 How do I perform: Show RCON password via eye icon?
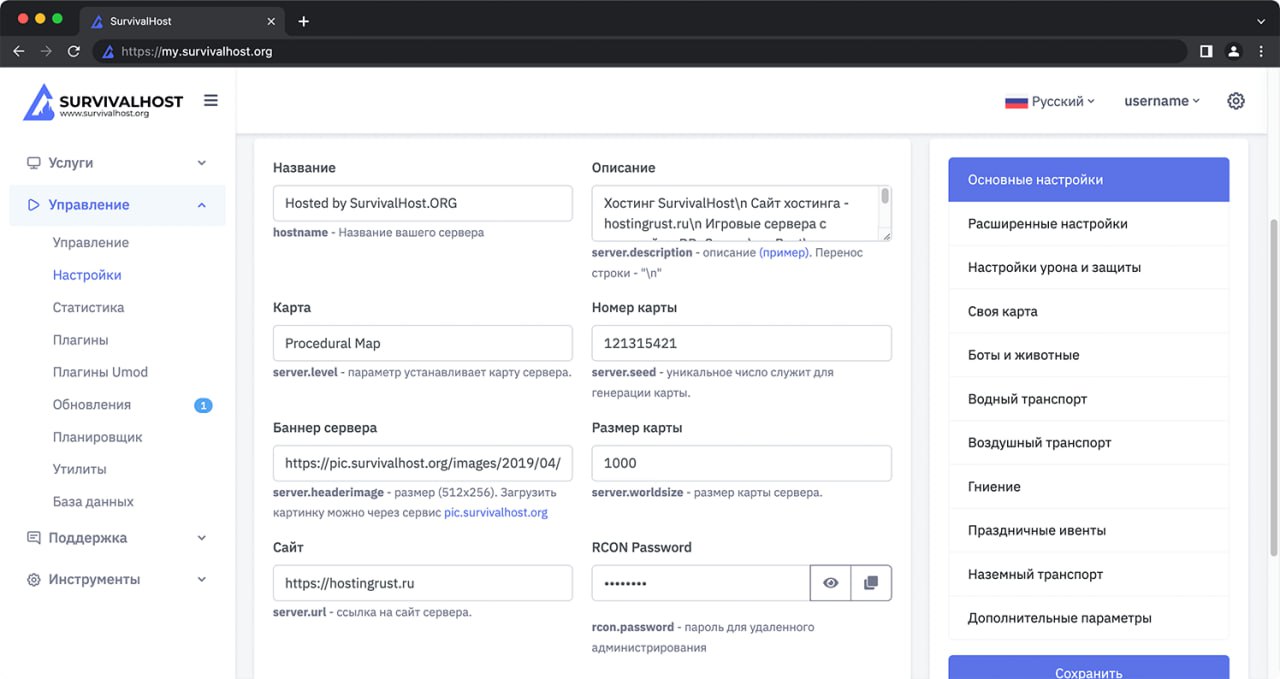(x=830, y=582)
